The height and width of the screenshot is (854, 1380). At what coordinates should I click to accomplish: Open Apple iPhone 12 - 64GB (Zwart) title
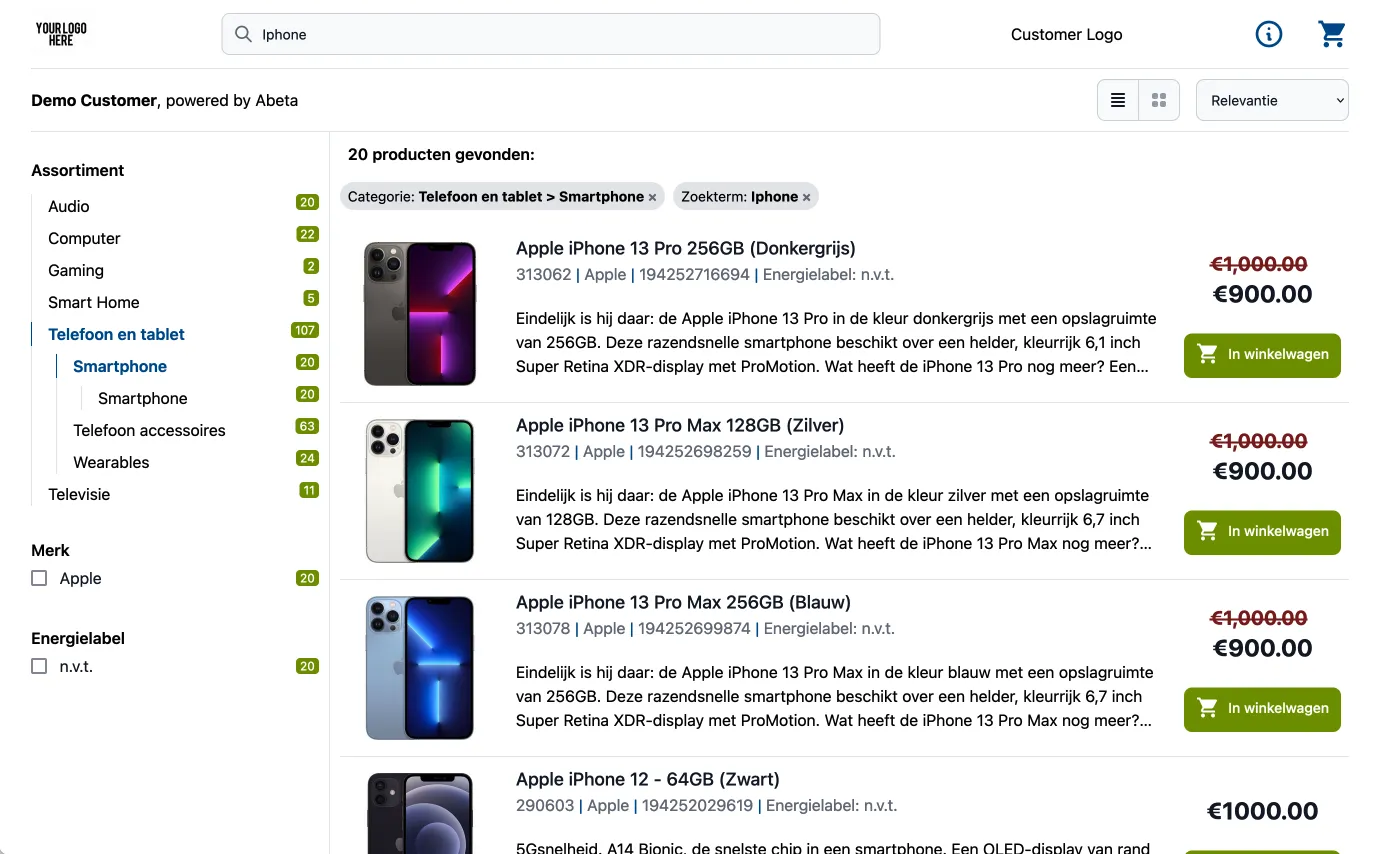[x=648, y=780]
